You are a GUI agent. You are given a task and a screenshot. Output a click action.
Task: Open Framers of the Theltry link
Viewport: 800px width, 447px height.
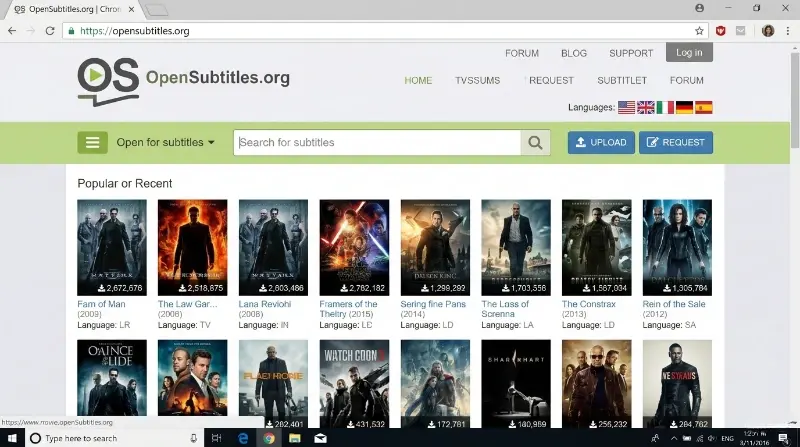tap(348, 309)
